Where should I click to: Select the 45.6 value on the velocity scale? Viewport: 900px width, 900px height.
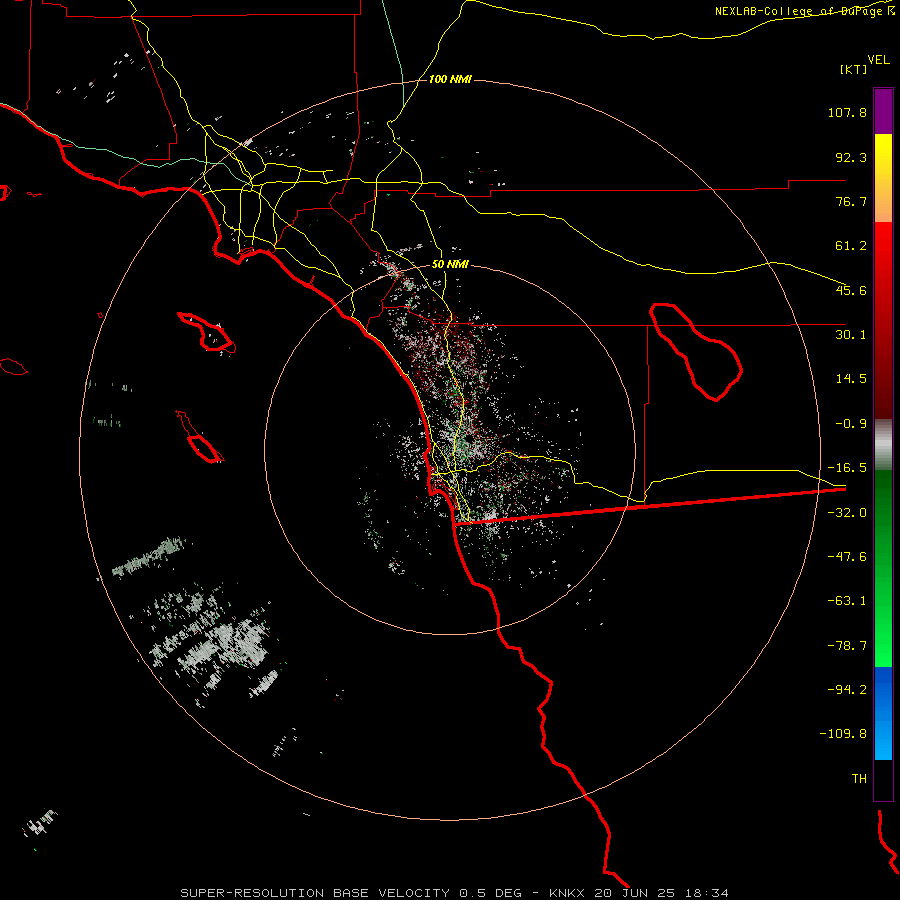click(x=851, y=290)
